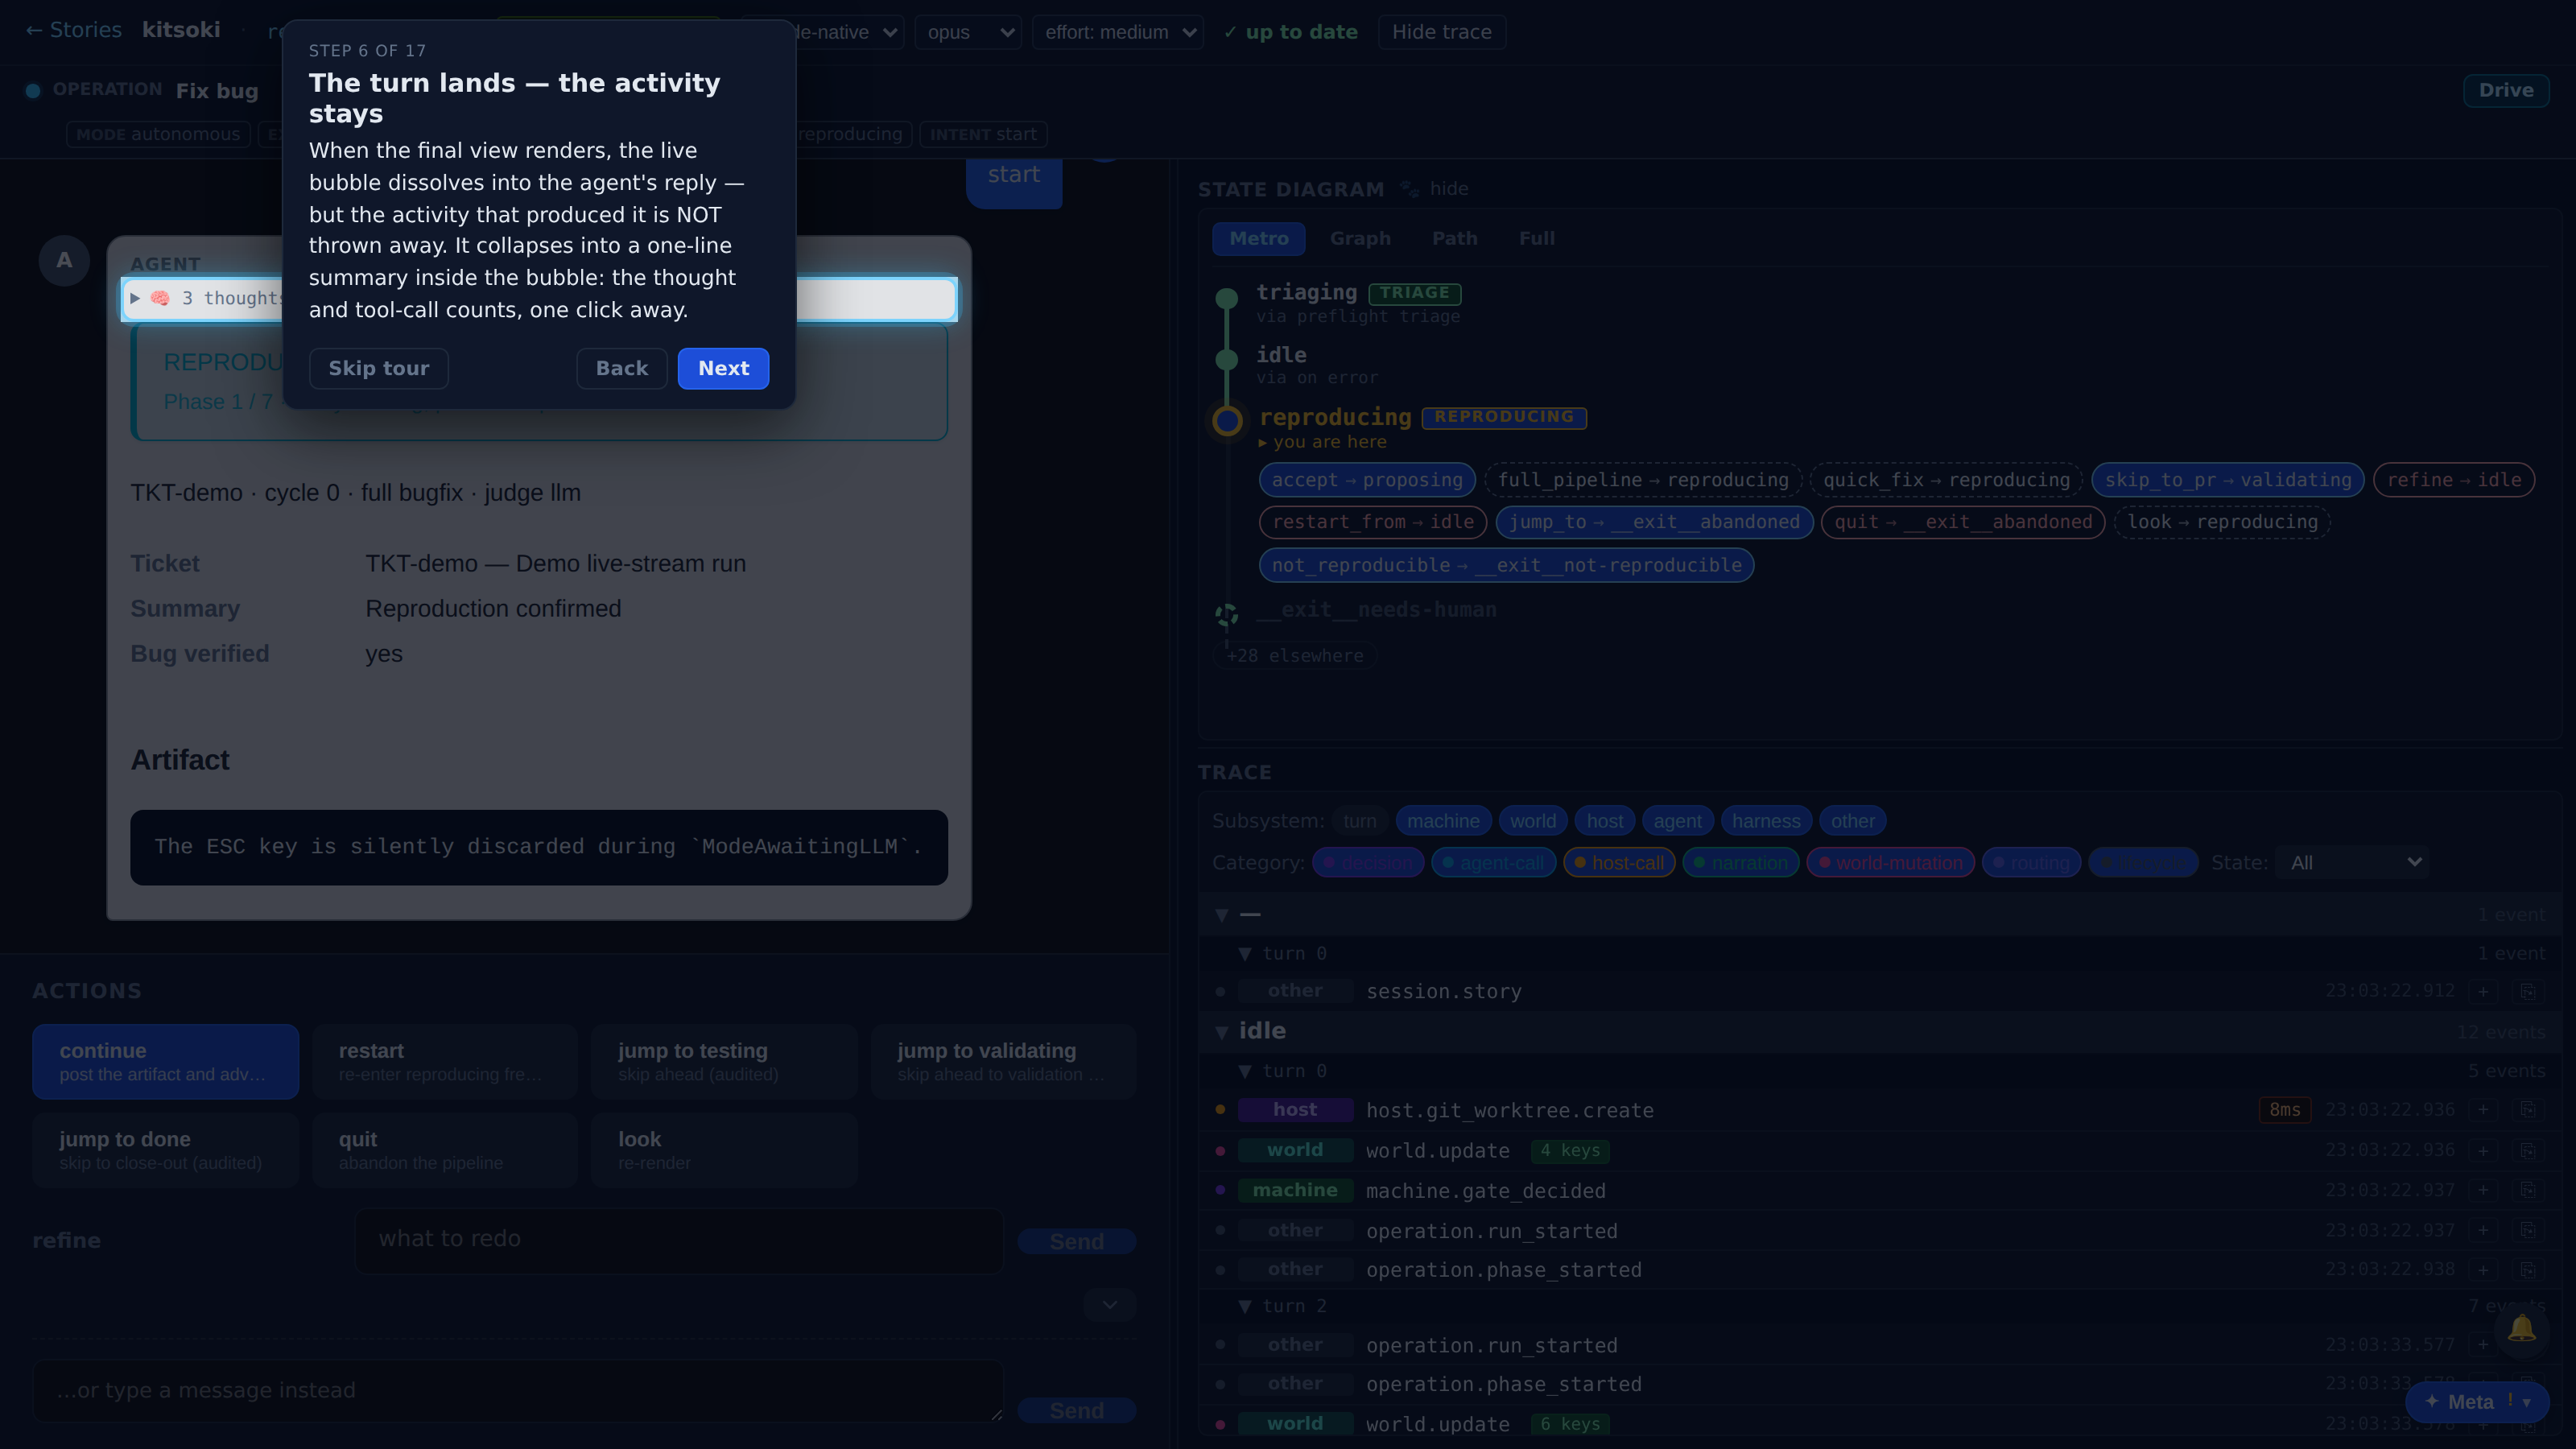Open the opus model dropdown
The height and width of the screenshot is (1449, 2576).
(x=967, y=32)
